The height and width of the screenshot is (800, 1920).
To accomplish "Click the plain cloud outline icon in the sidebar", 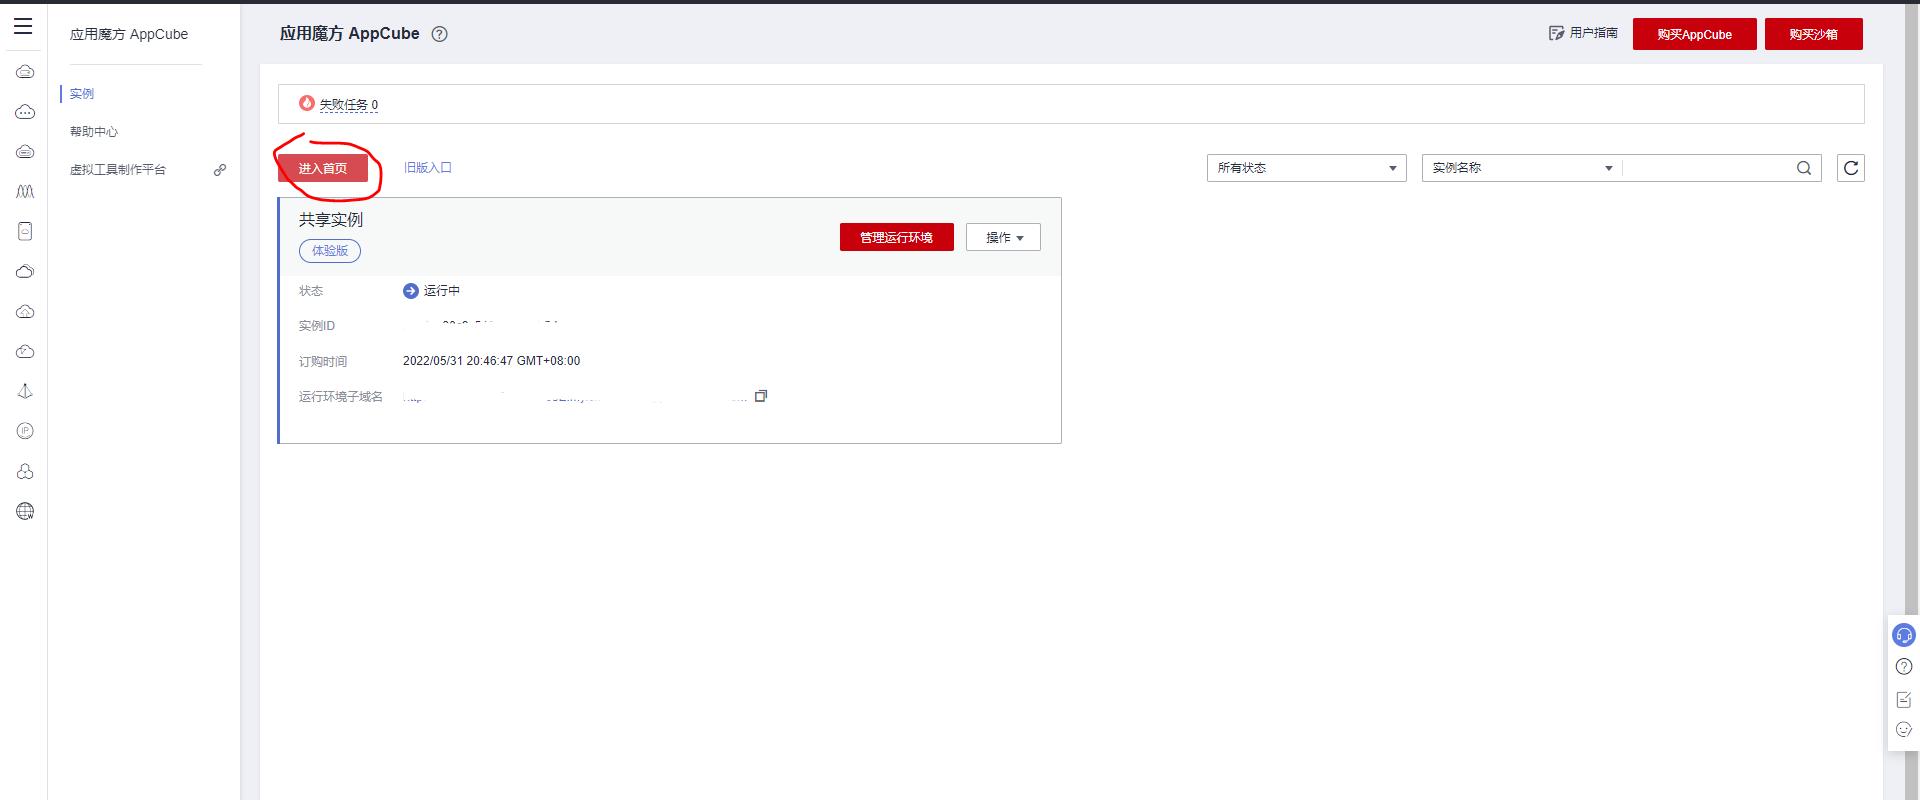I will tap(25, 271).
